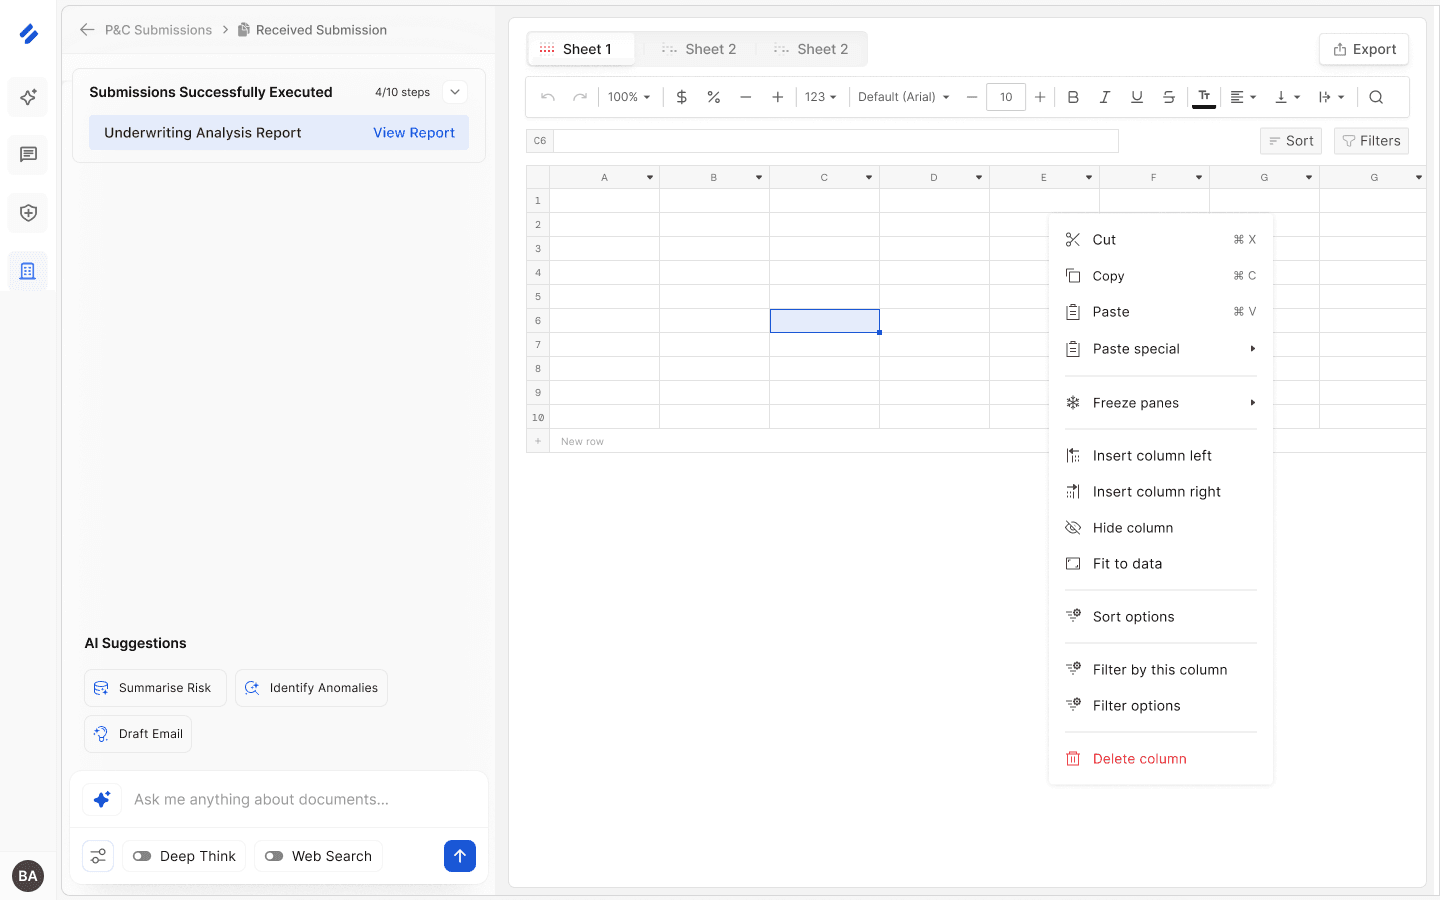This screenshot has height=900, width=1440.
Task: Click the Sort button above the grid
Action: 1291,141
